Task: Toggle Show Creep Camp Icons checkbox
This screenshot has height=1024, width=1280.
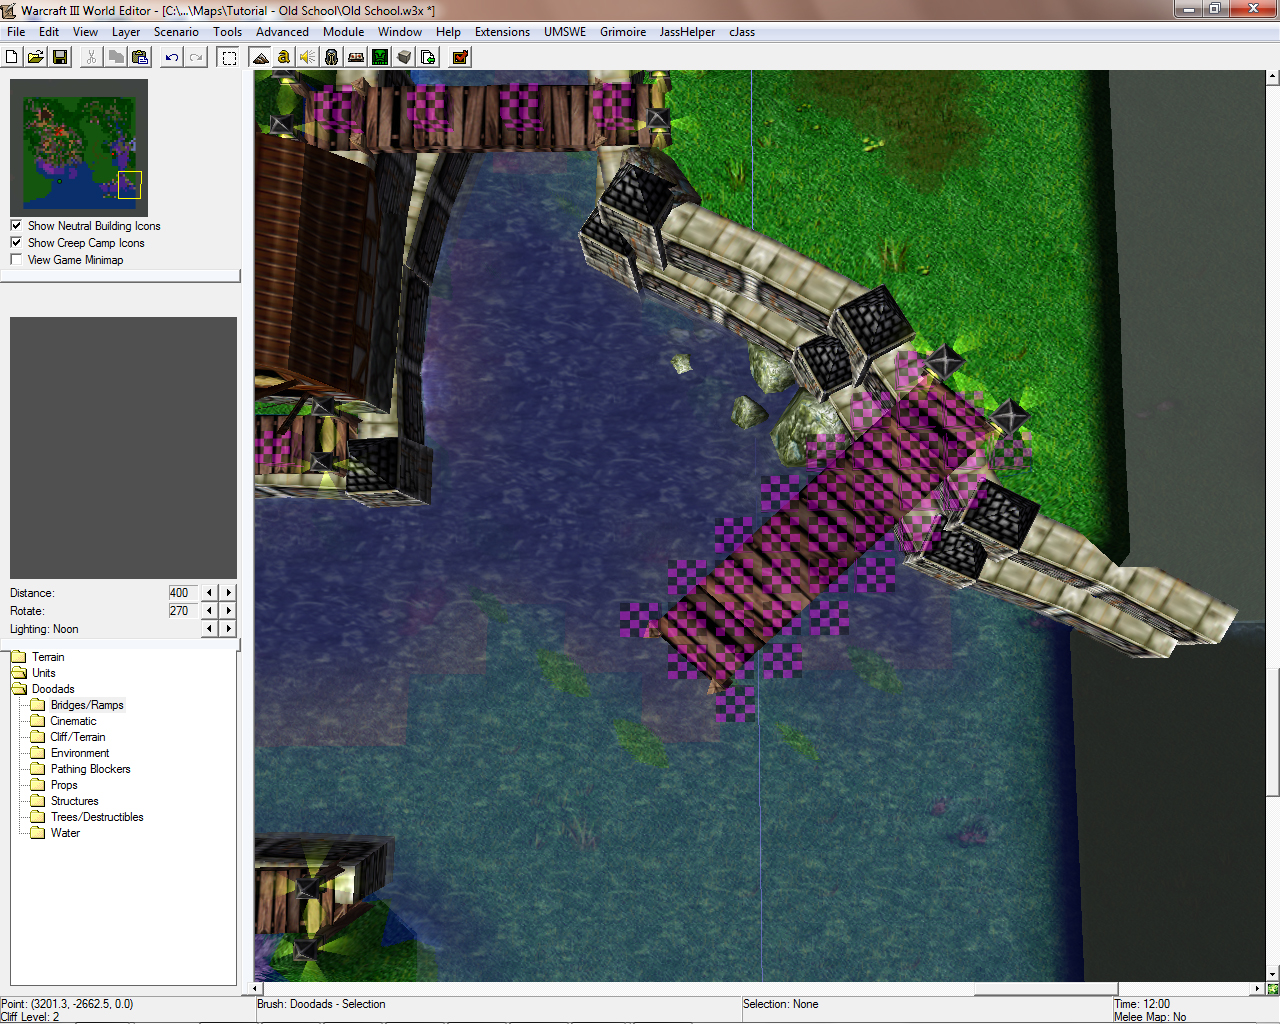Action: click(16, 243)
